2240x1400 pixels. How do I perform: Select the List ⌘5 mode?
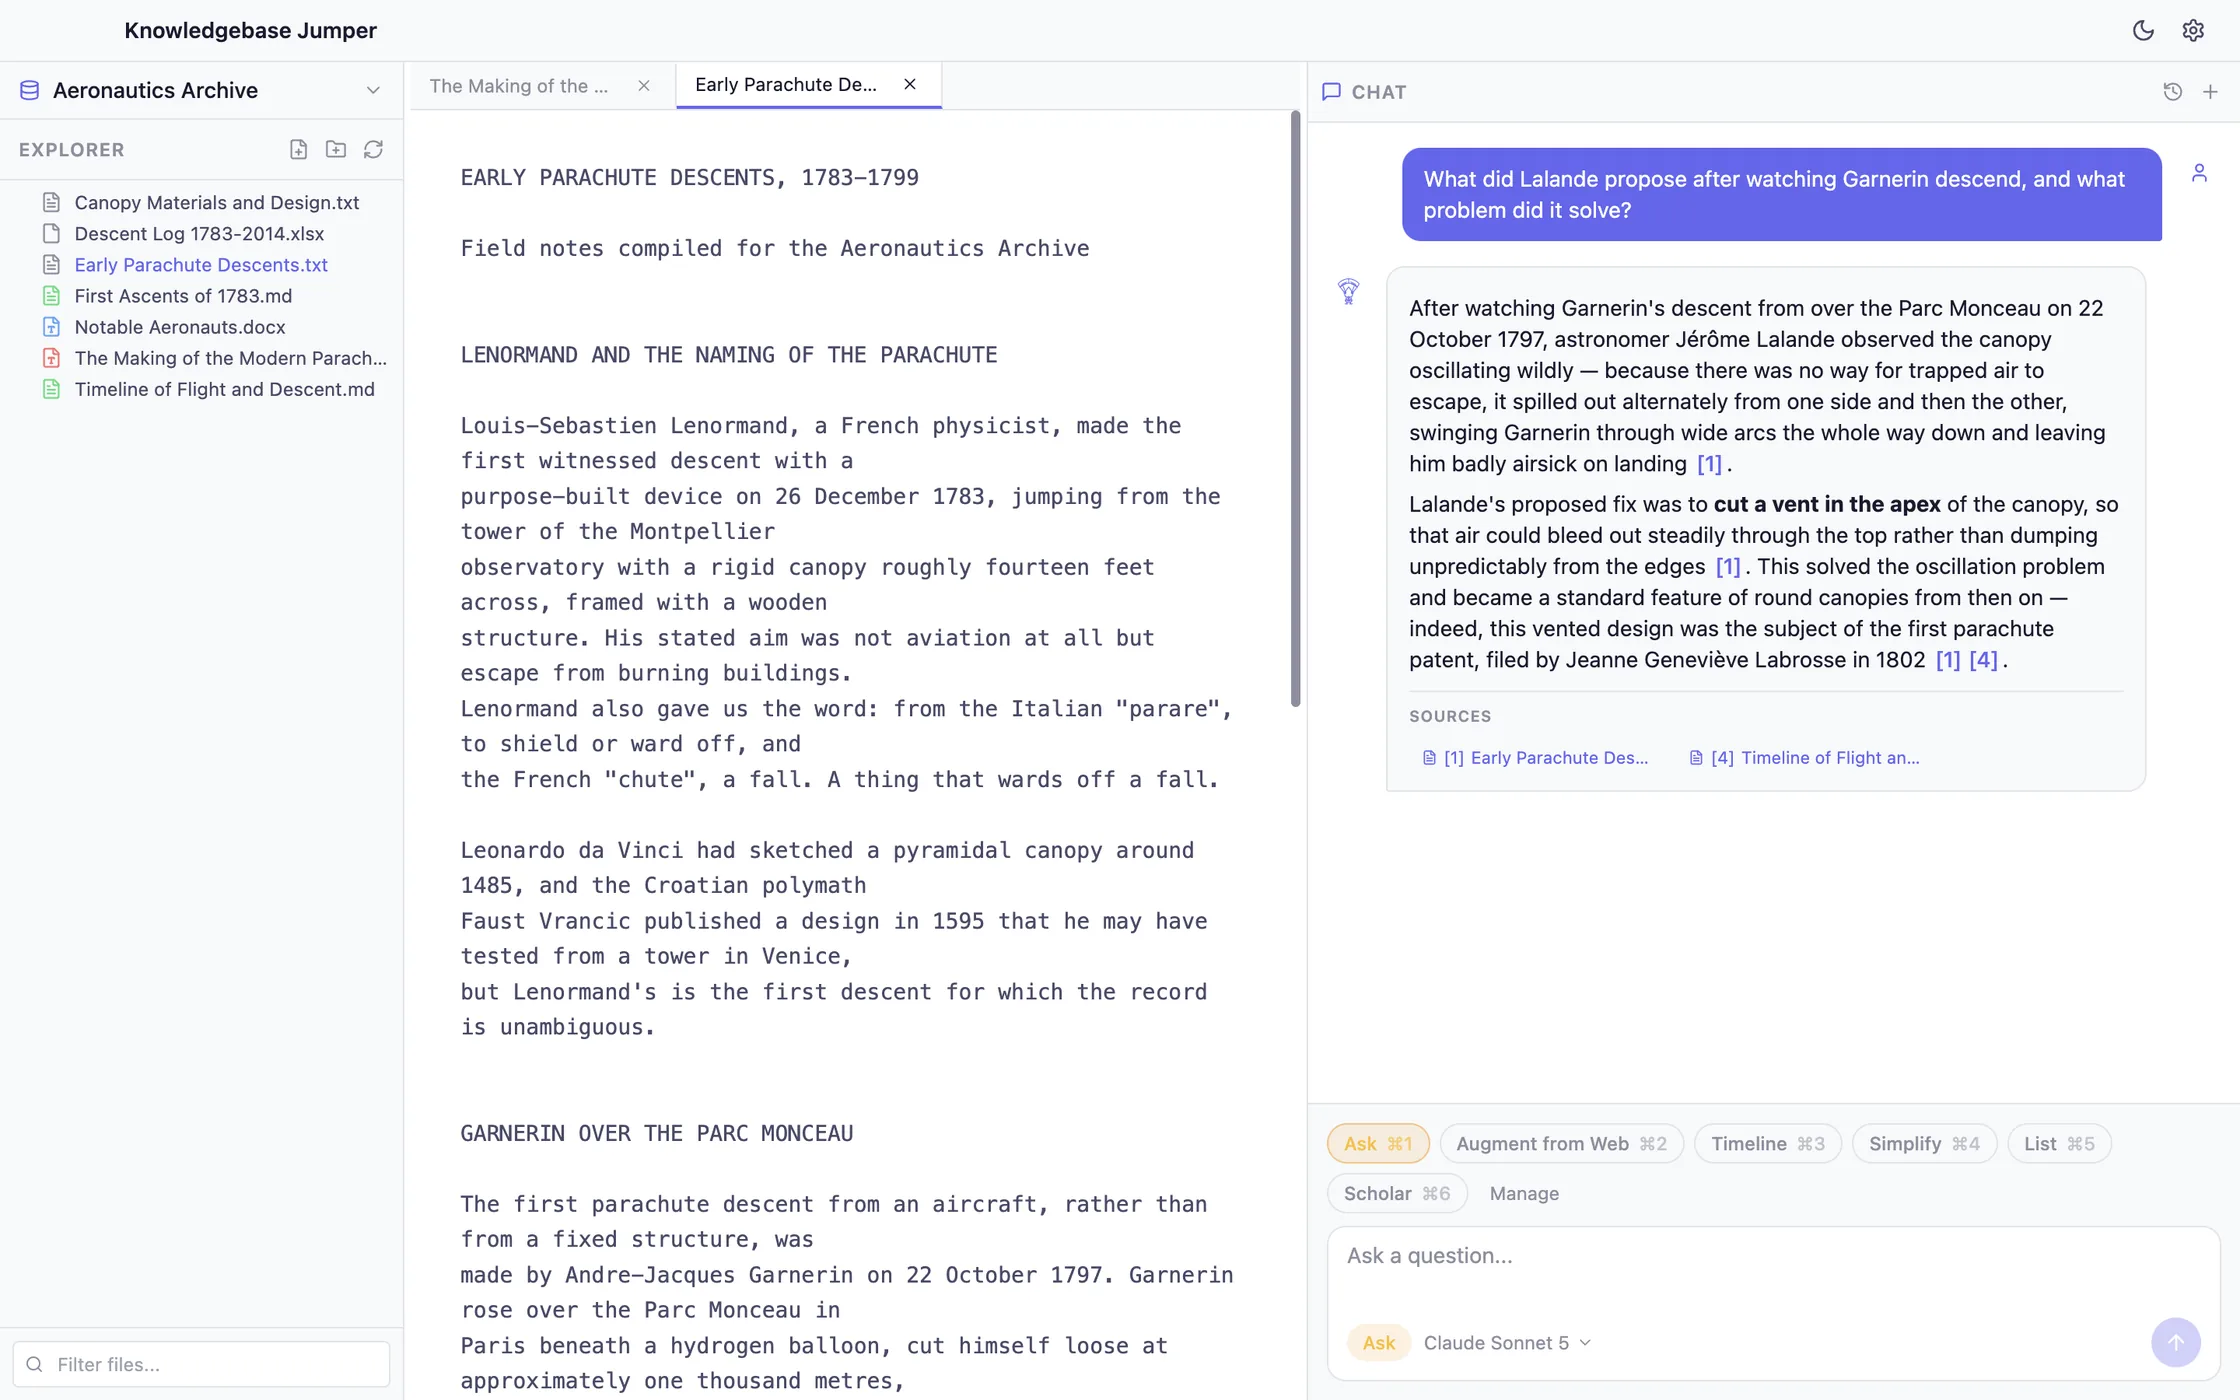(2059, 1143)
